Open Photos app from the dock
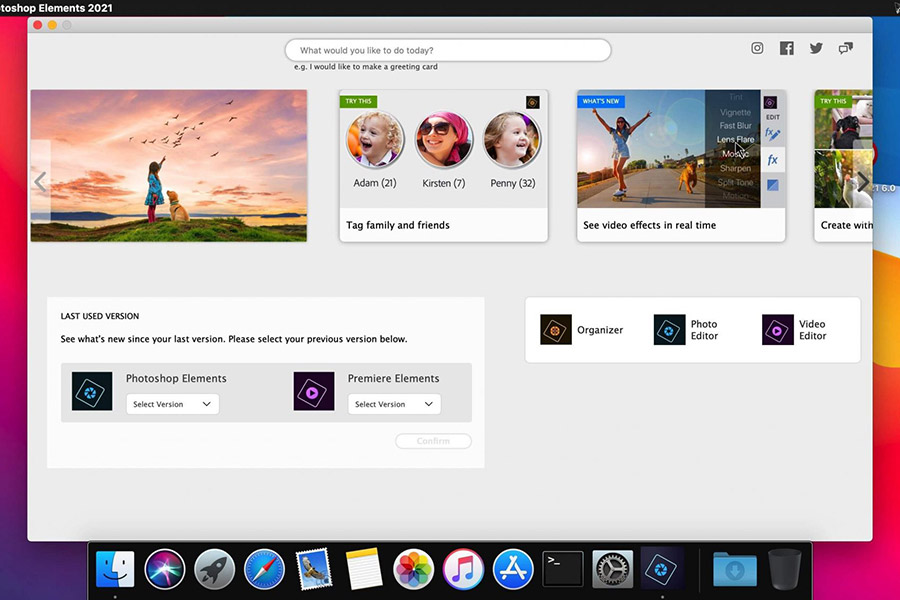Image resolution: width=900 pixels, height=600 pixels. coord(413,569)
